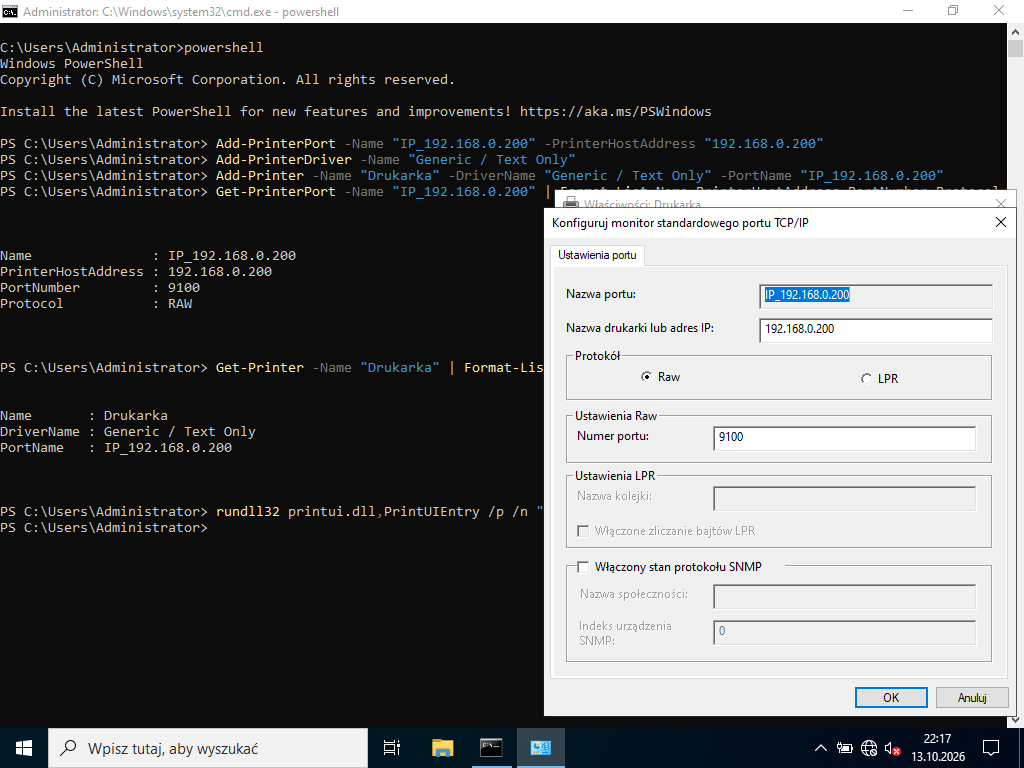Click the "Name : Drukarka" output line

pyautogui.click(x=84, y=416)
